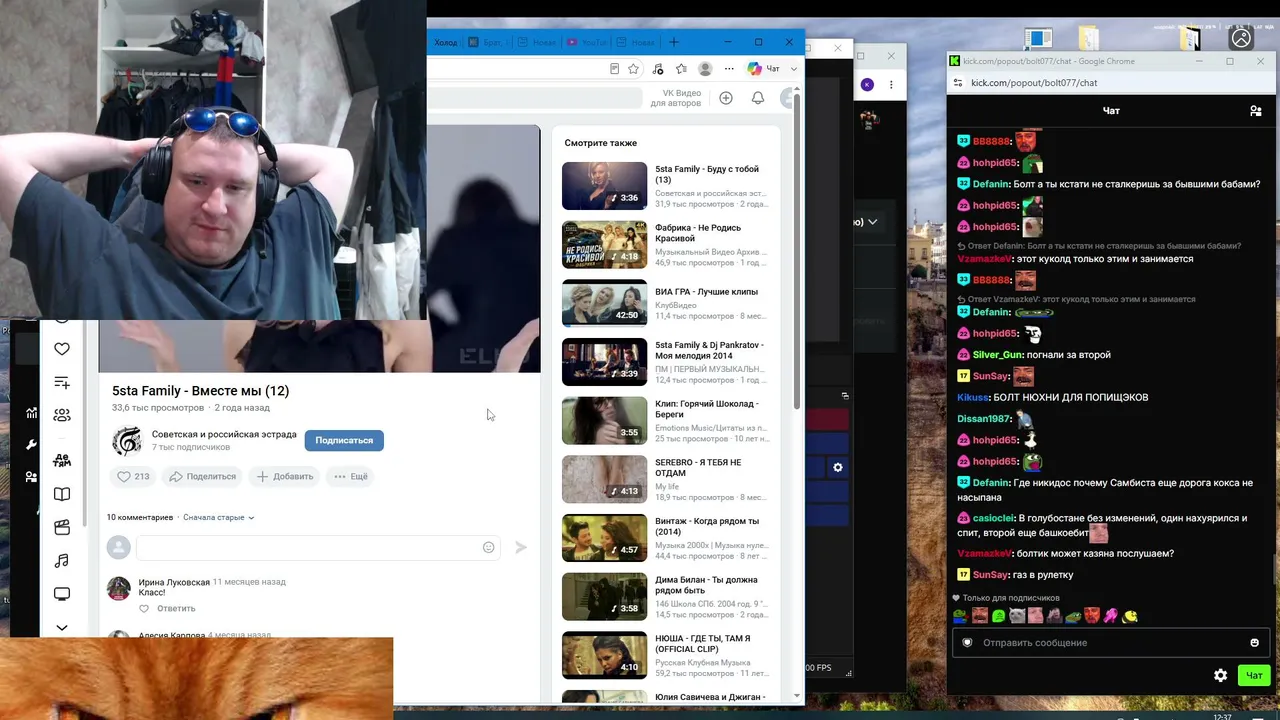The image size is (1280, 720).
Task: Open the emoji picker in comment field
Action: pyautogui.click(x=488, y=547)
